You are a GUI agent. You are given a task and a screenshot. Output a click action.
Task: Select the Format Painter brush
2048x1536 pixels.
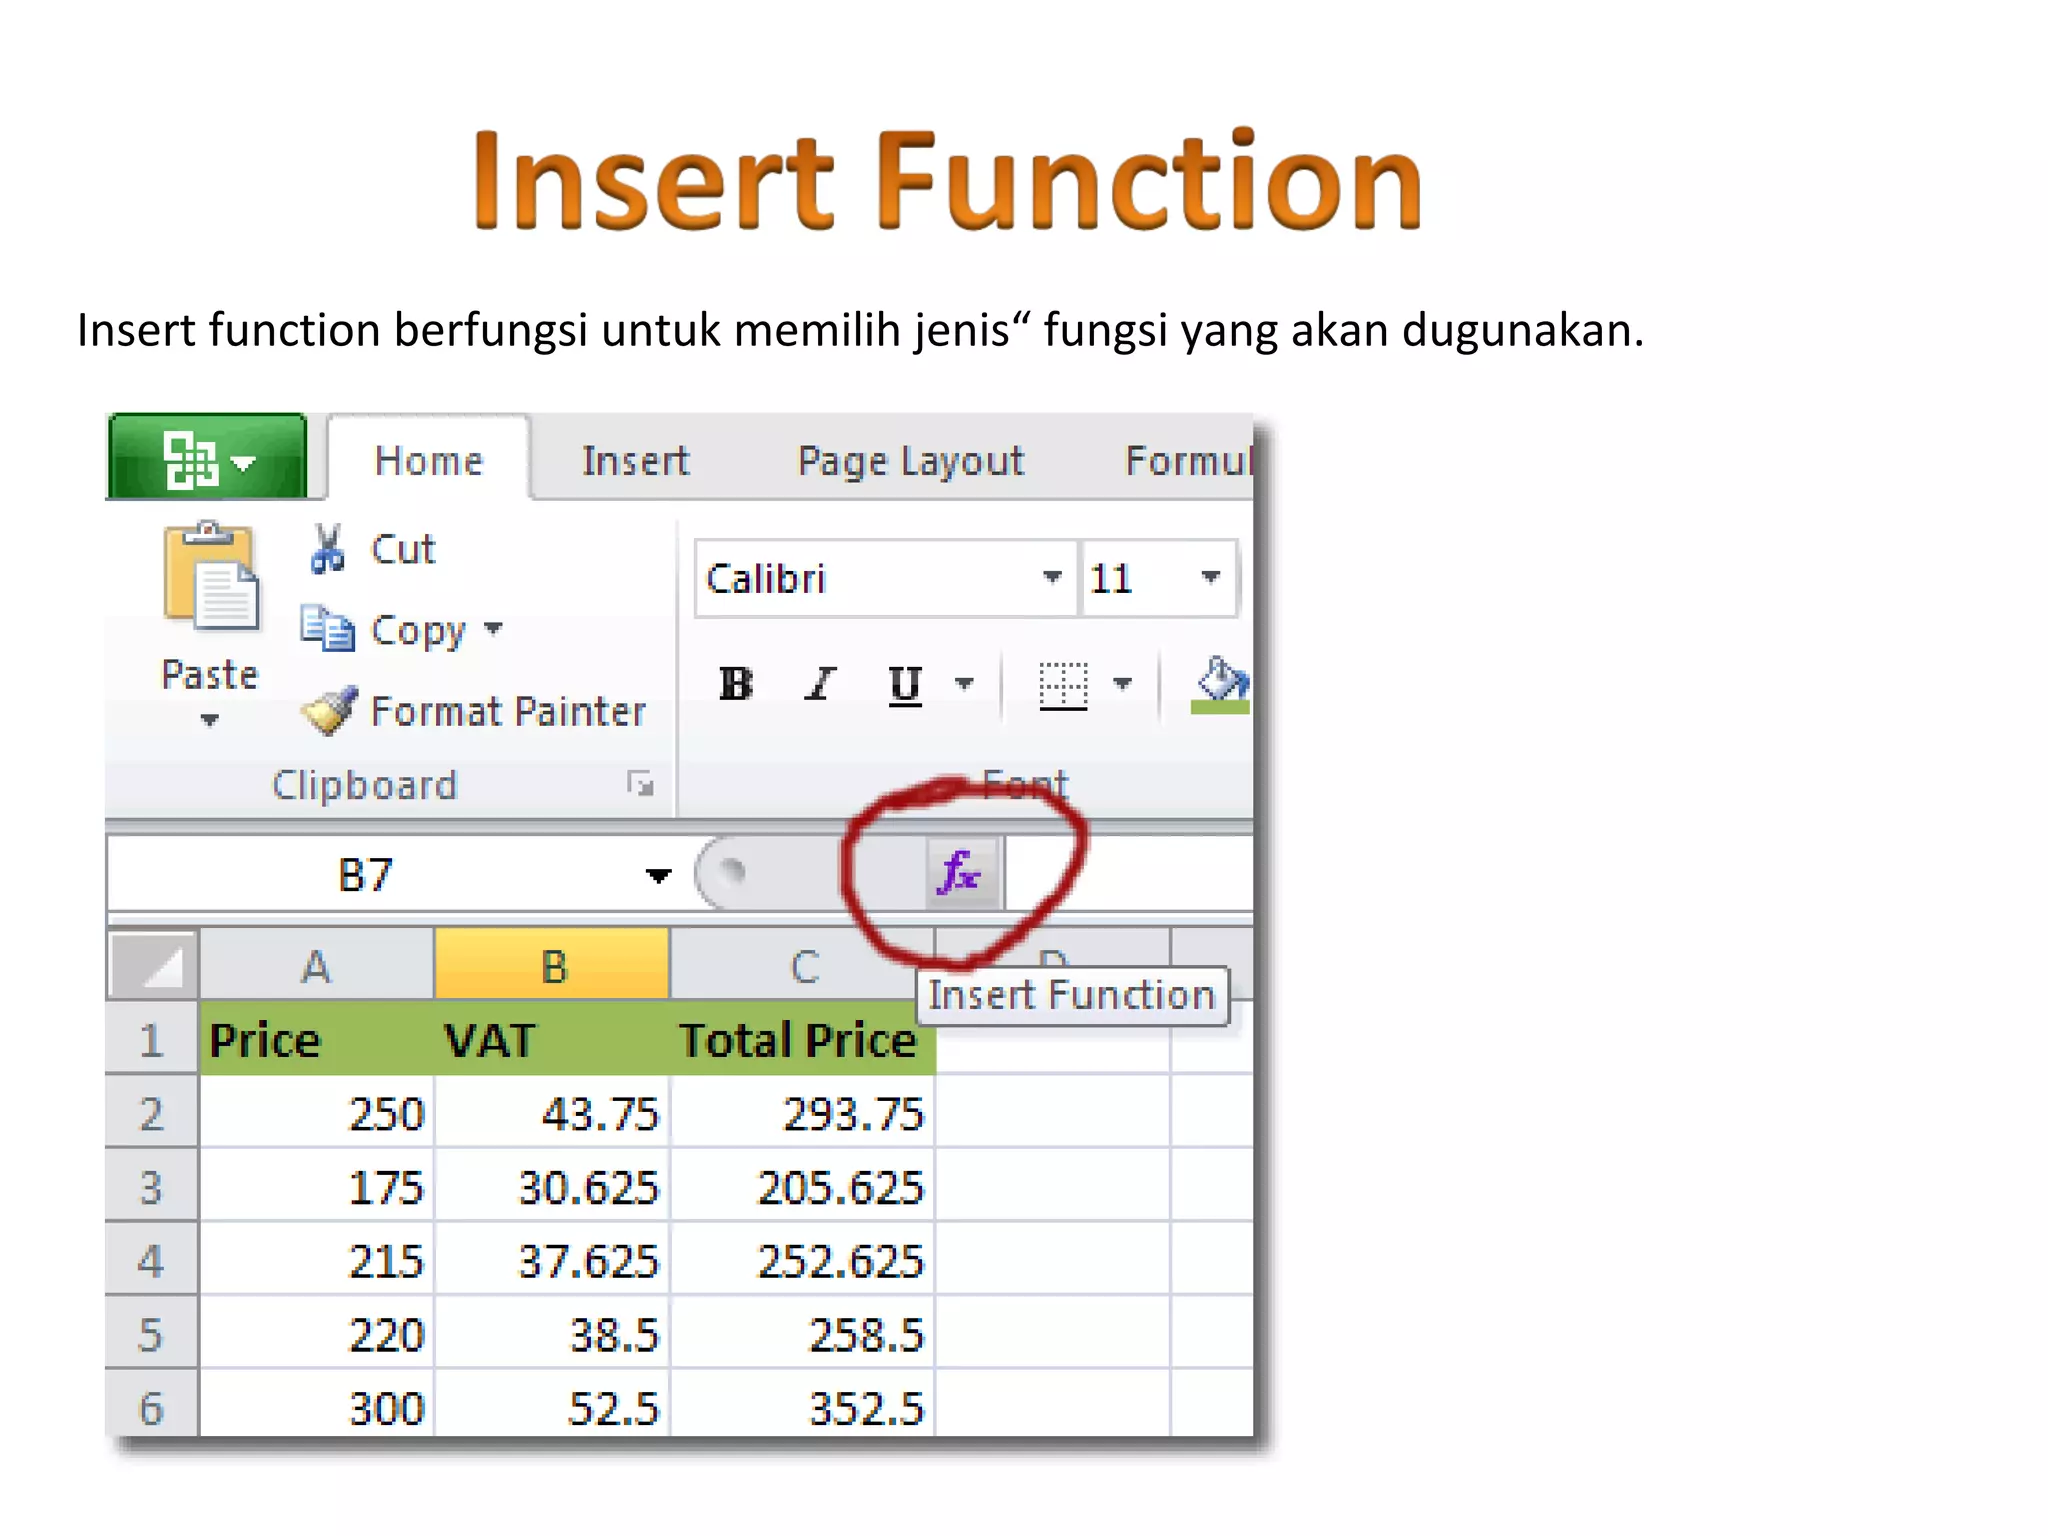click(x=331, y=711)
